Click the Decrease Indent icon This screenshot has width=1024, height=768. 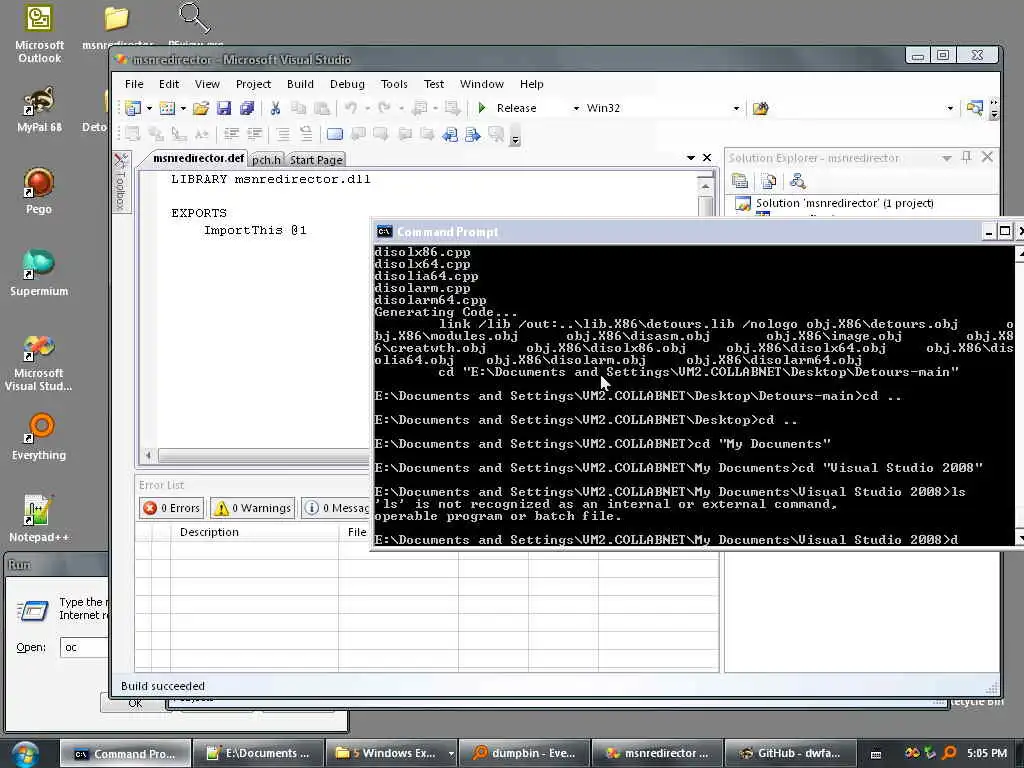231,135
